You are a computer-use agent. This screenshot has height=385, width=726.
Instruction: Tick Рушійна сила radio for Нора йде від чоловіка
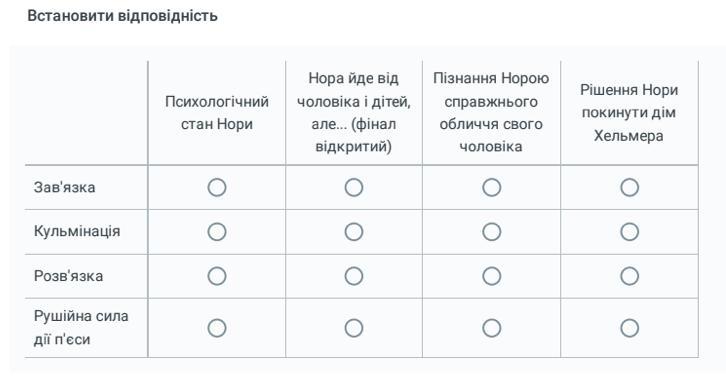tap(354, 328)
